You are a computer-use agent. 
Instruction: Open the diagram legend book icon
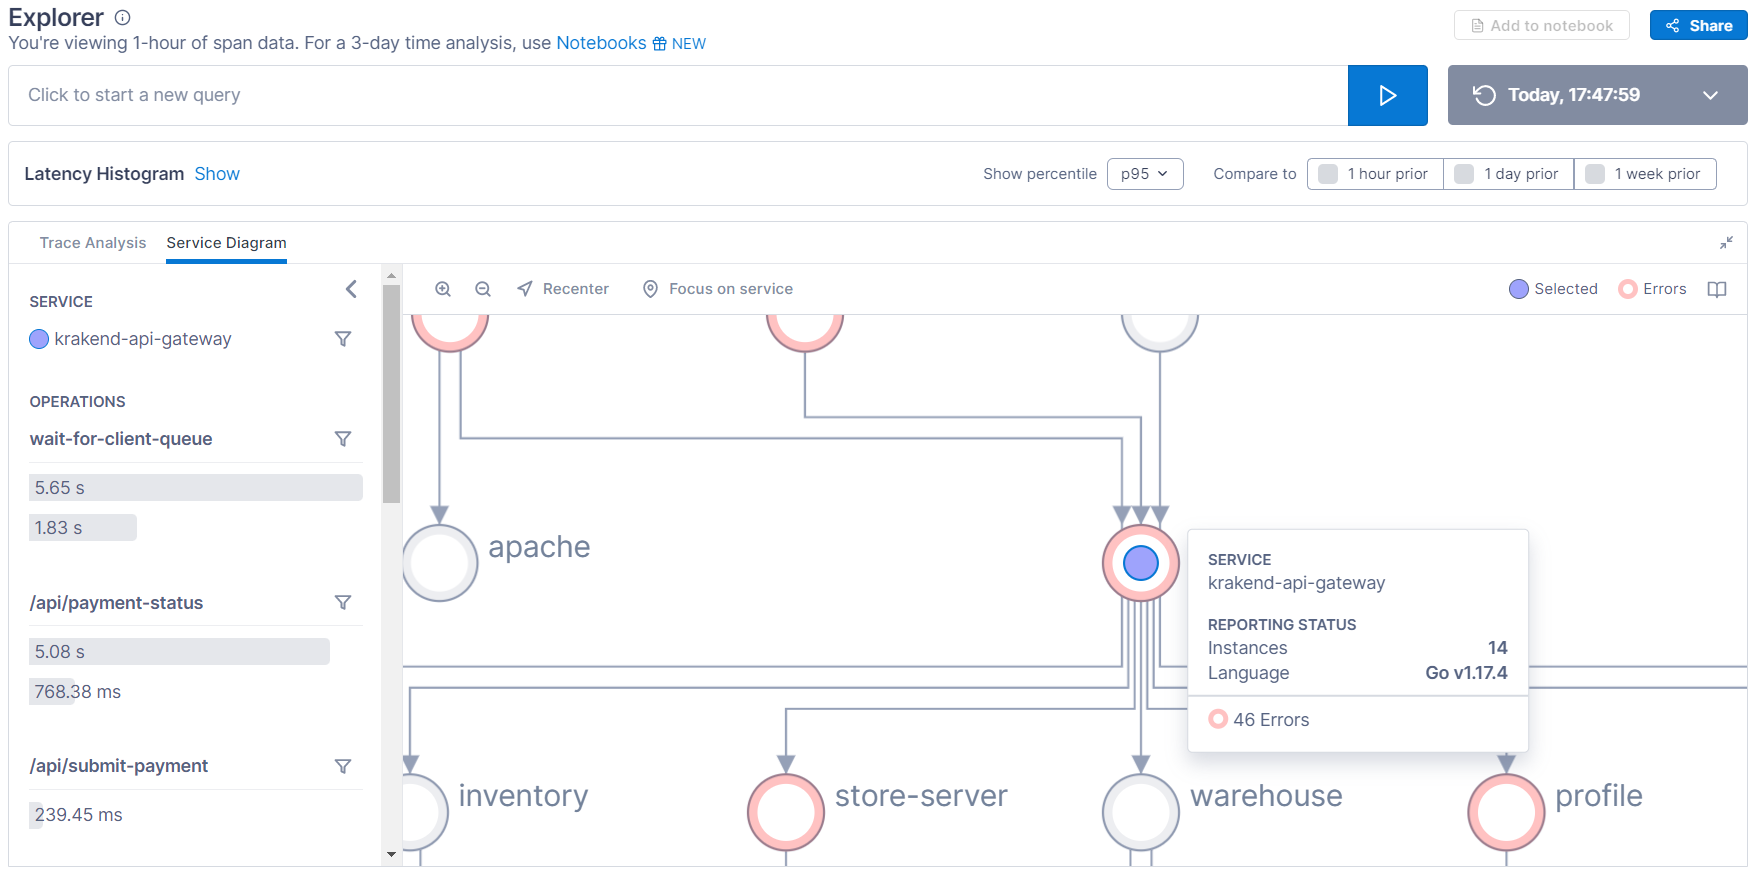[1717, 289]
